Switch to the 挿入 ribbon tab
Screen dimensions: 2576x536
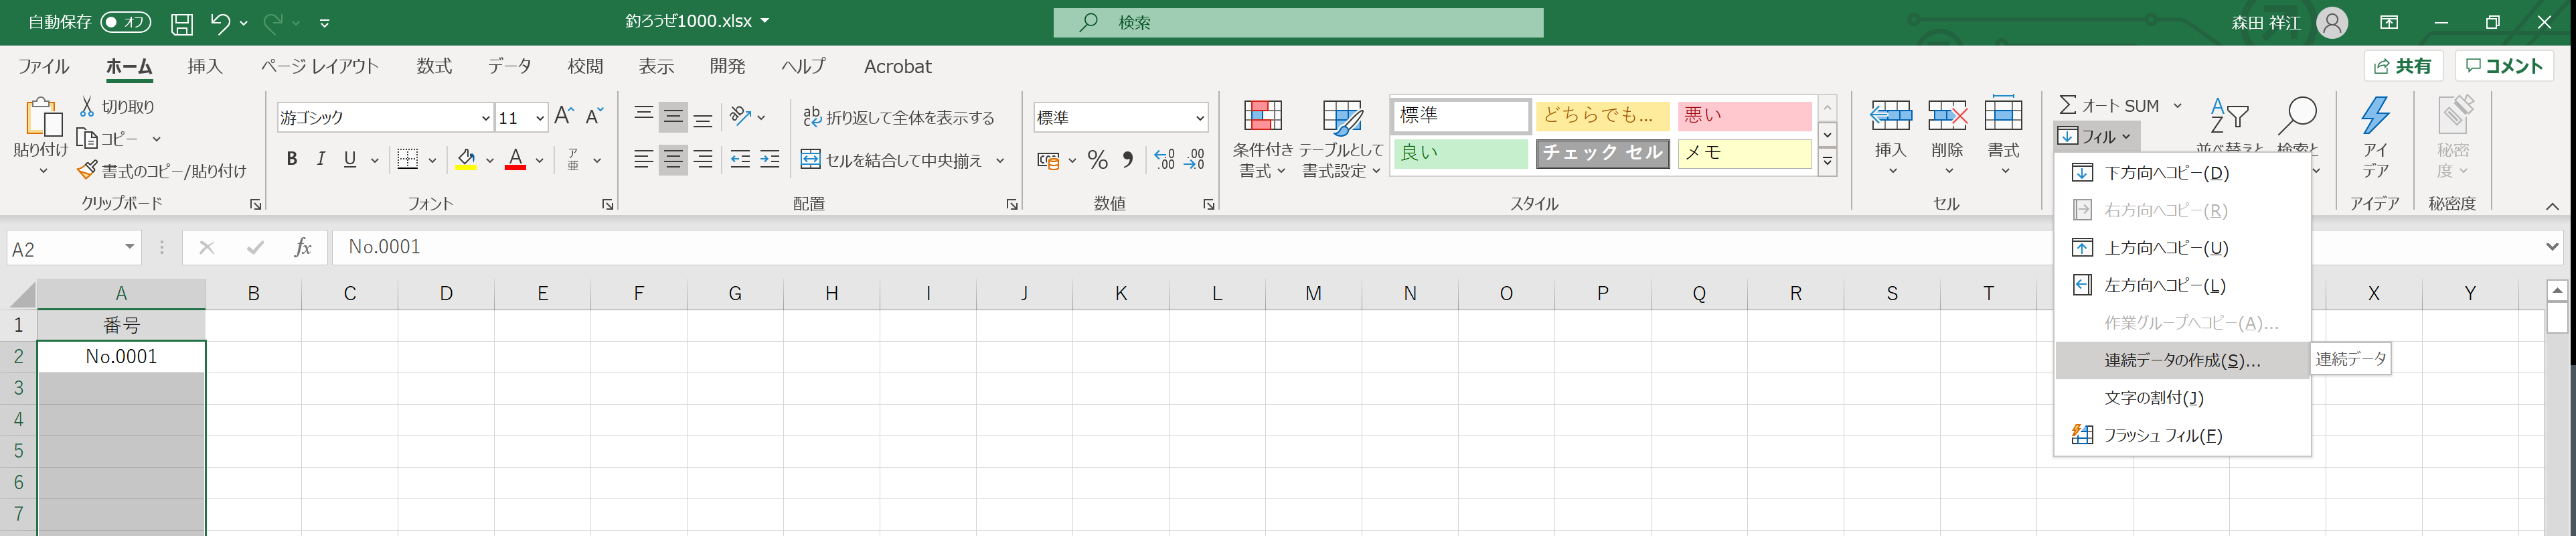coord(204,66)
